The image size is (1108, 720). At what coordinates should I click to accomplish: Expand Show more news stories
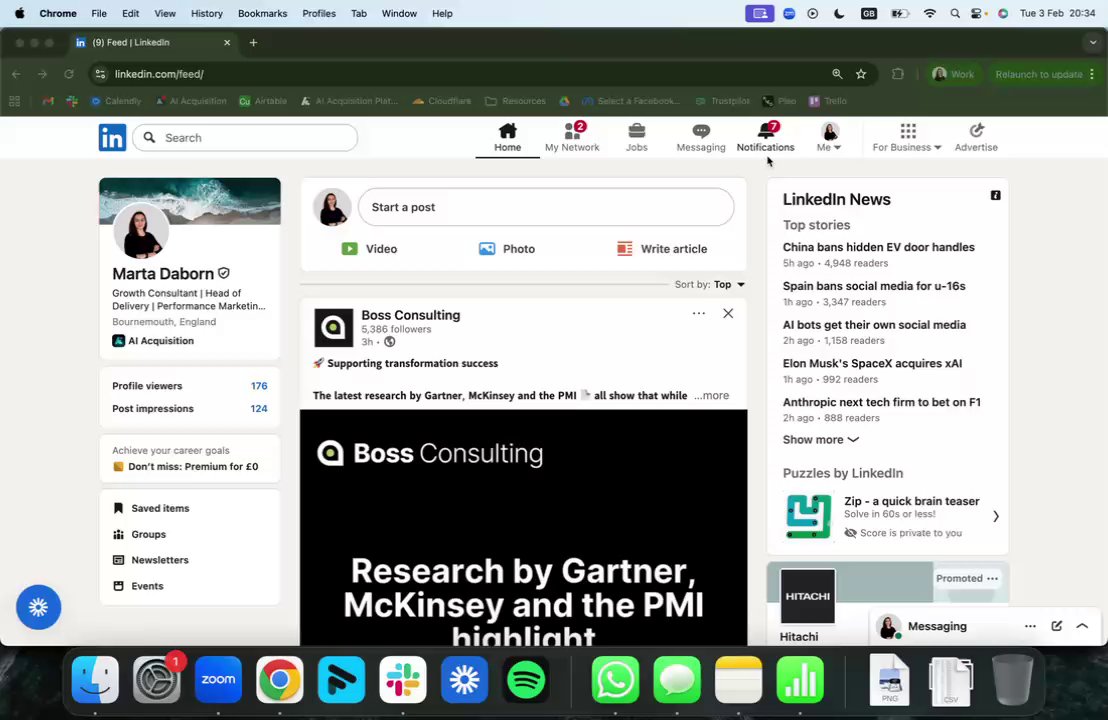(x=820, y=439)
